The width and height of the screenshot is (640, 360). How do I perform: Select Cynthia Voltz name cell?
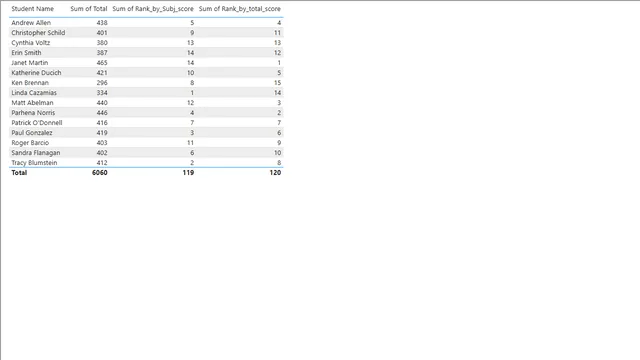click(x=31, y=43)
